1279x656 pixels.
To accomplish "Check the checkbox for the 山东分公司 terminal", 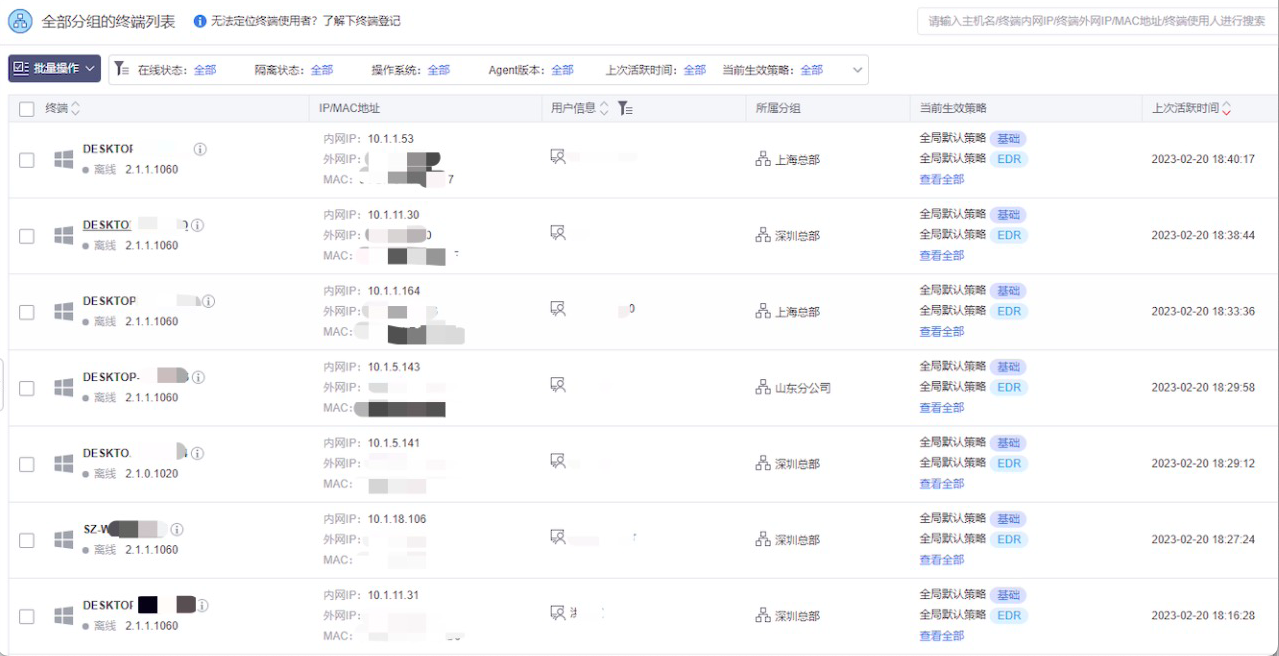I will pyautogui.click(x=27, y=387).
